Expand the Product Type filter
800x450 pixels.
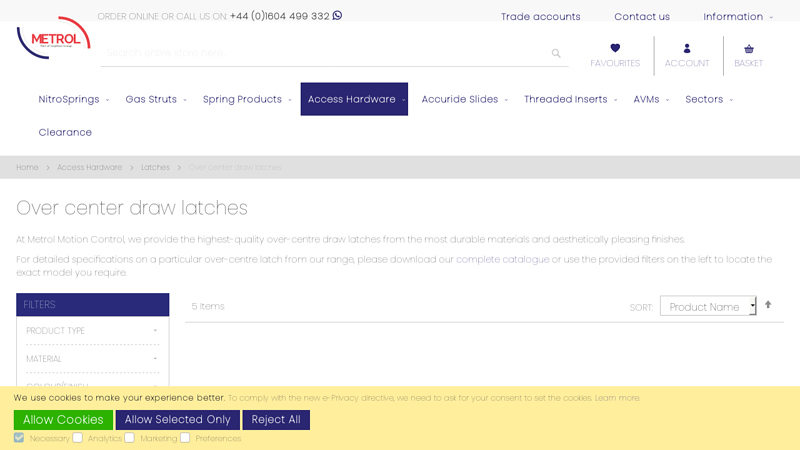(92, 331)
